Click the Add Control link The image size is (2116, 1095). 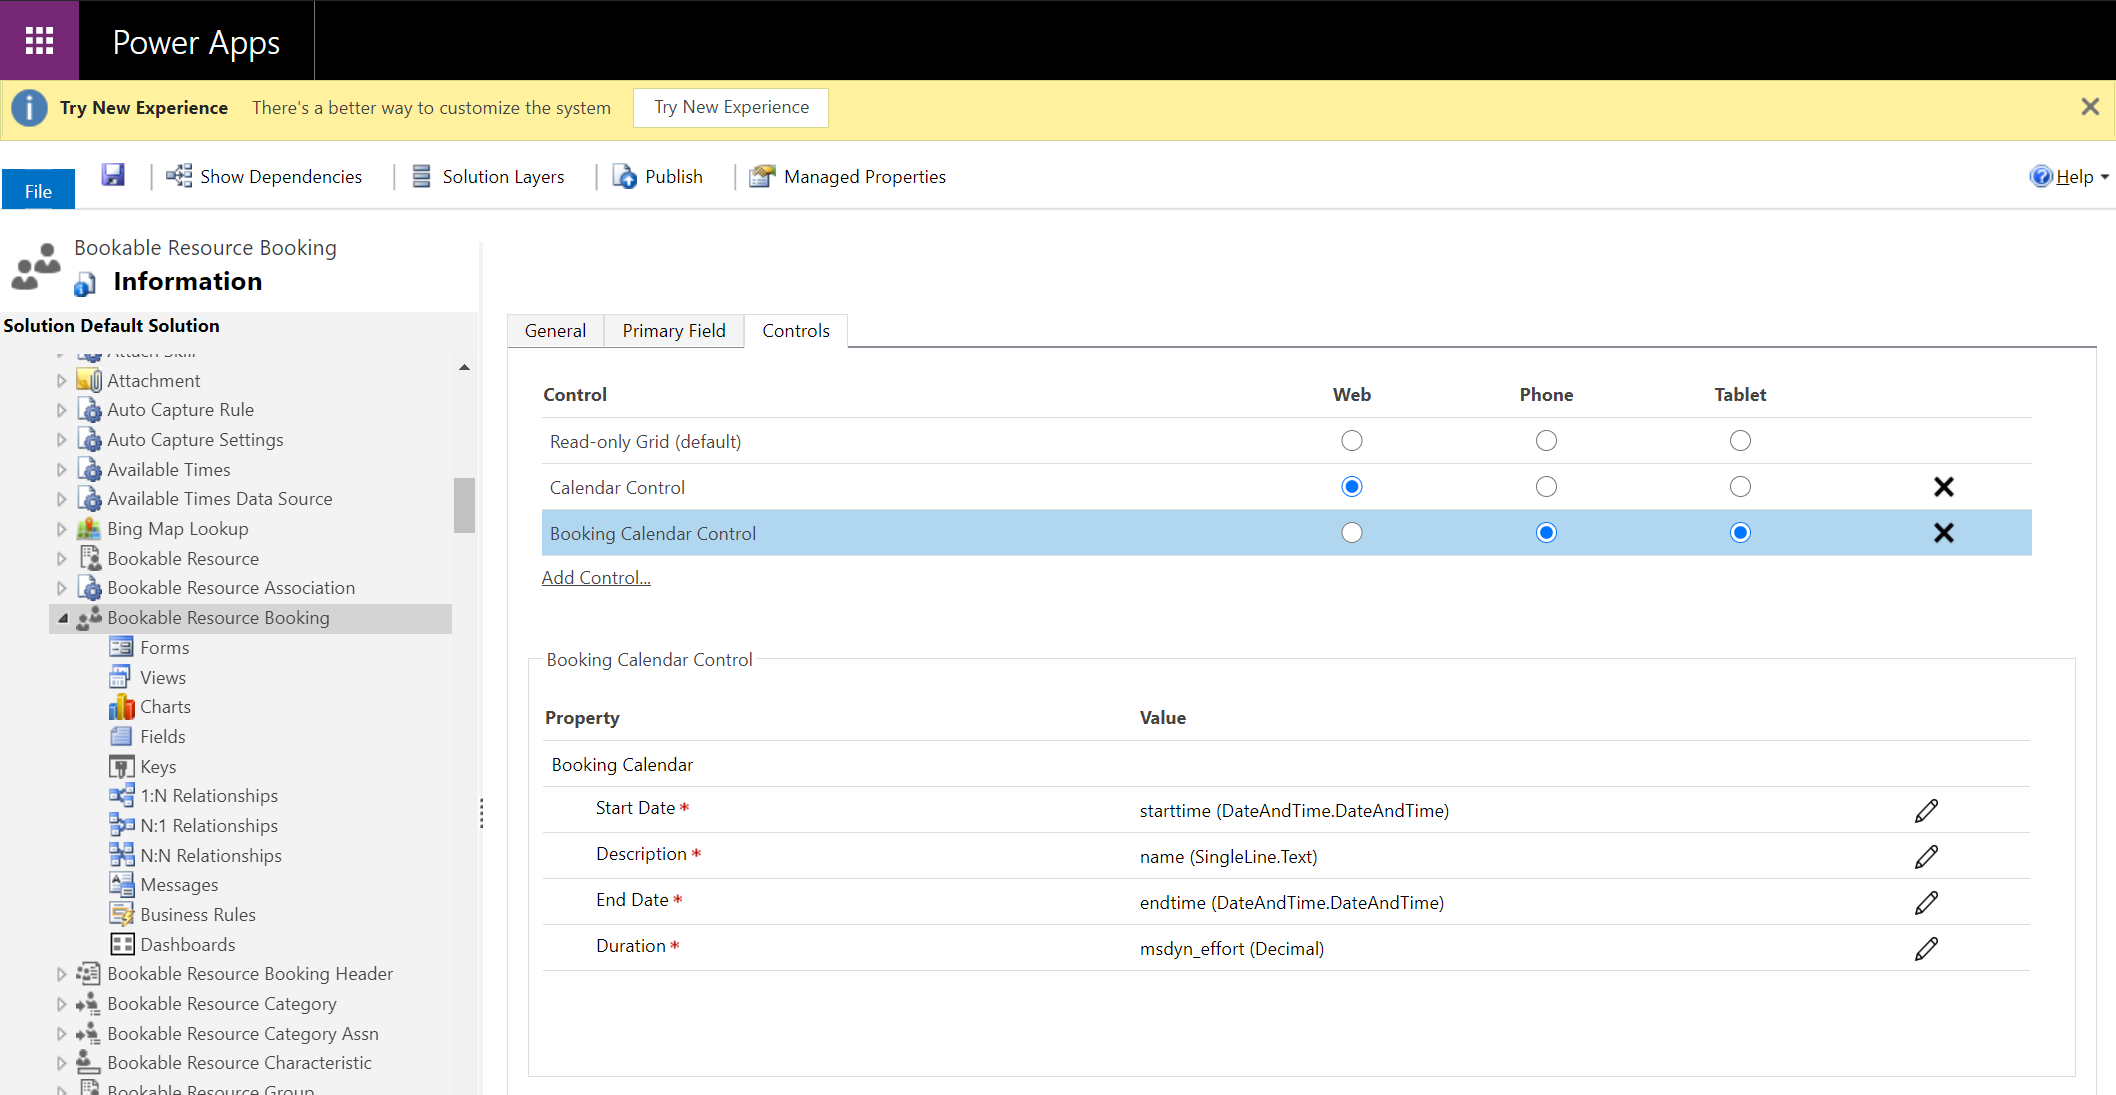pos(596,575)
